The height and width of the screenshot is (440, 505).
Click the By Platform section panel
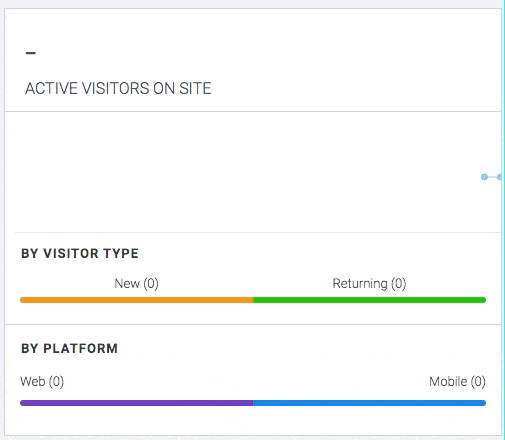click(253, 380)
